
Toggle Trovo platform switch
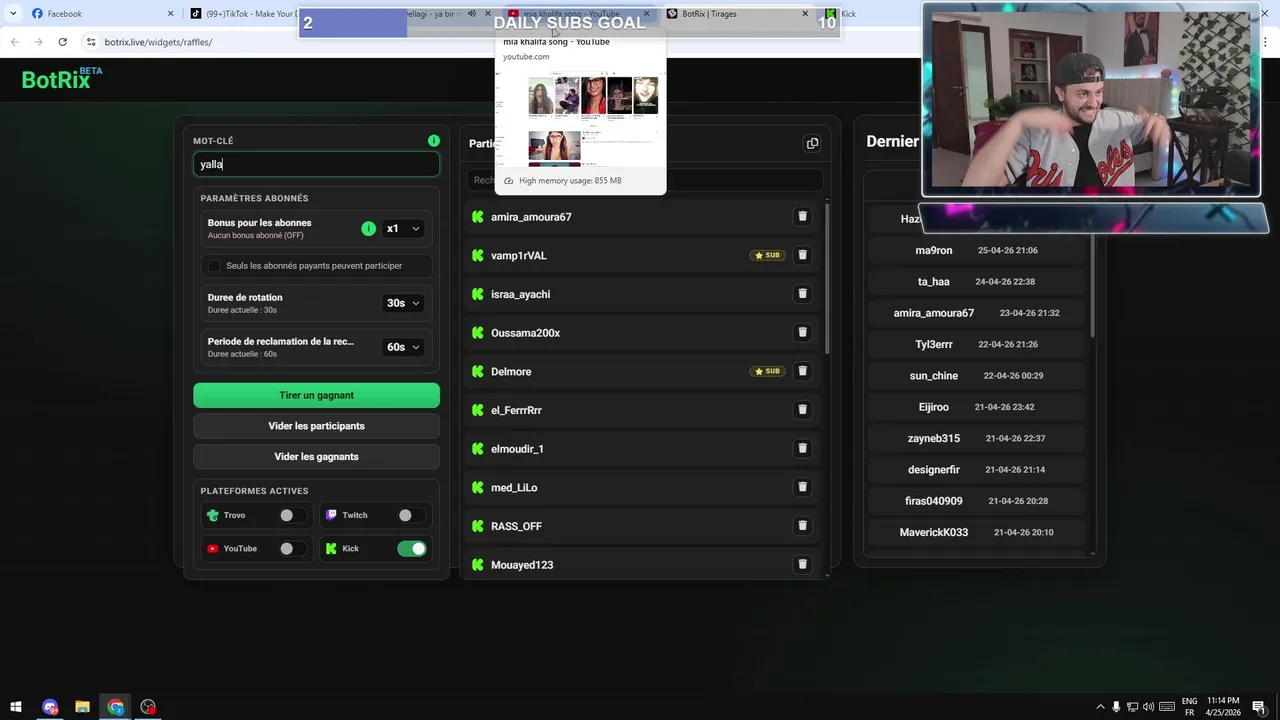point(292,515)
